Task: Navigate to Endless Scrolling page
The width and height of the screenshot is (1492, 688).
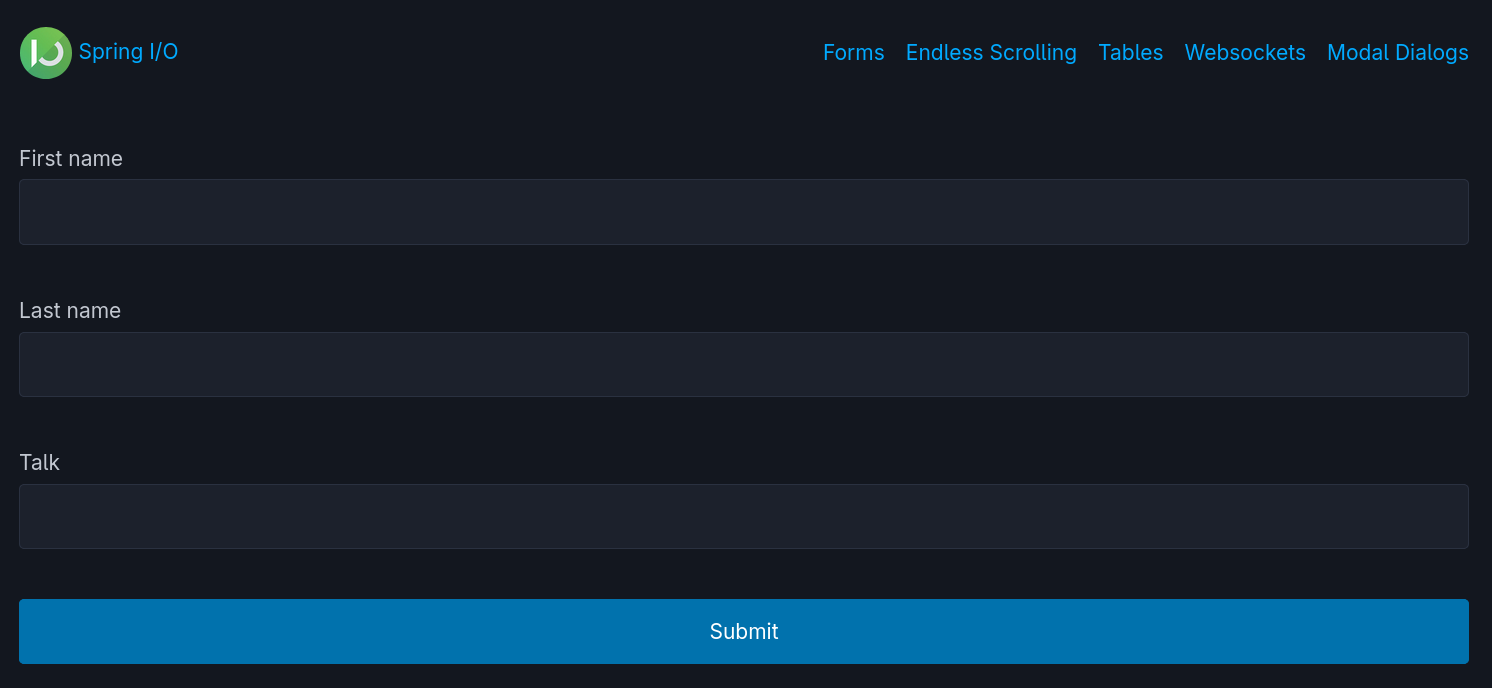Action: click(990, 52)
